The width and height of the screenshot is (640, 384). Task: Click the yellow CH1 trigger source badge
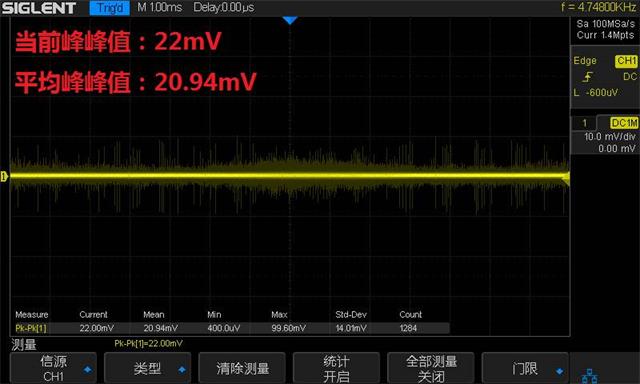(626, 61)
